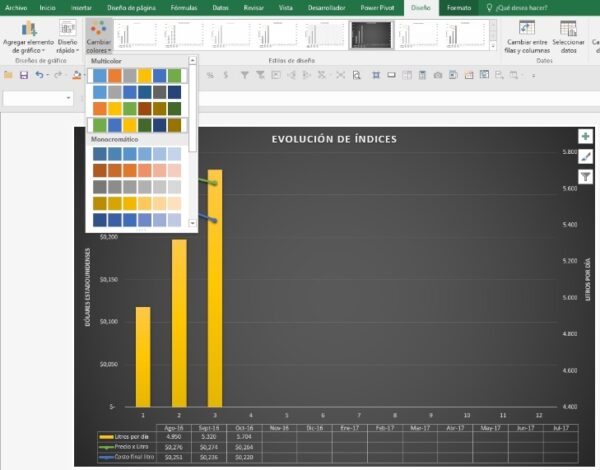
Task: Select the dark chart style thumbnail
Action: click(370, 35)
